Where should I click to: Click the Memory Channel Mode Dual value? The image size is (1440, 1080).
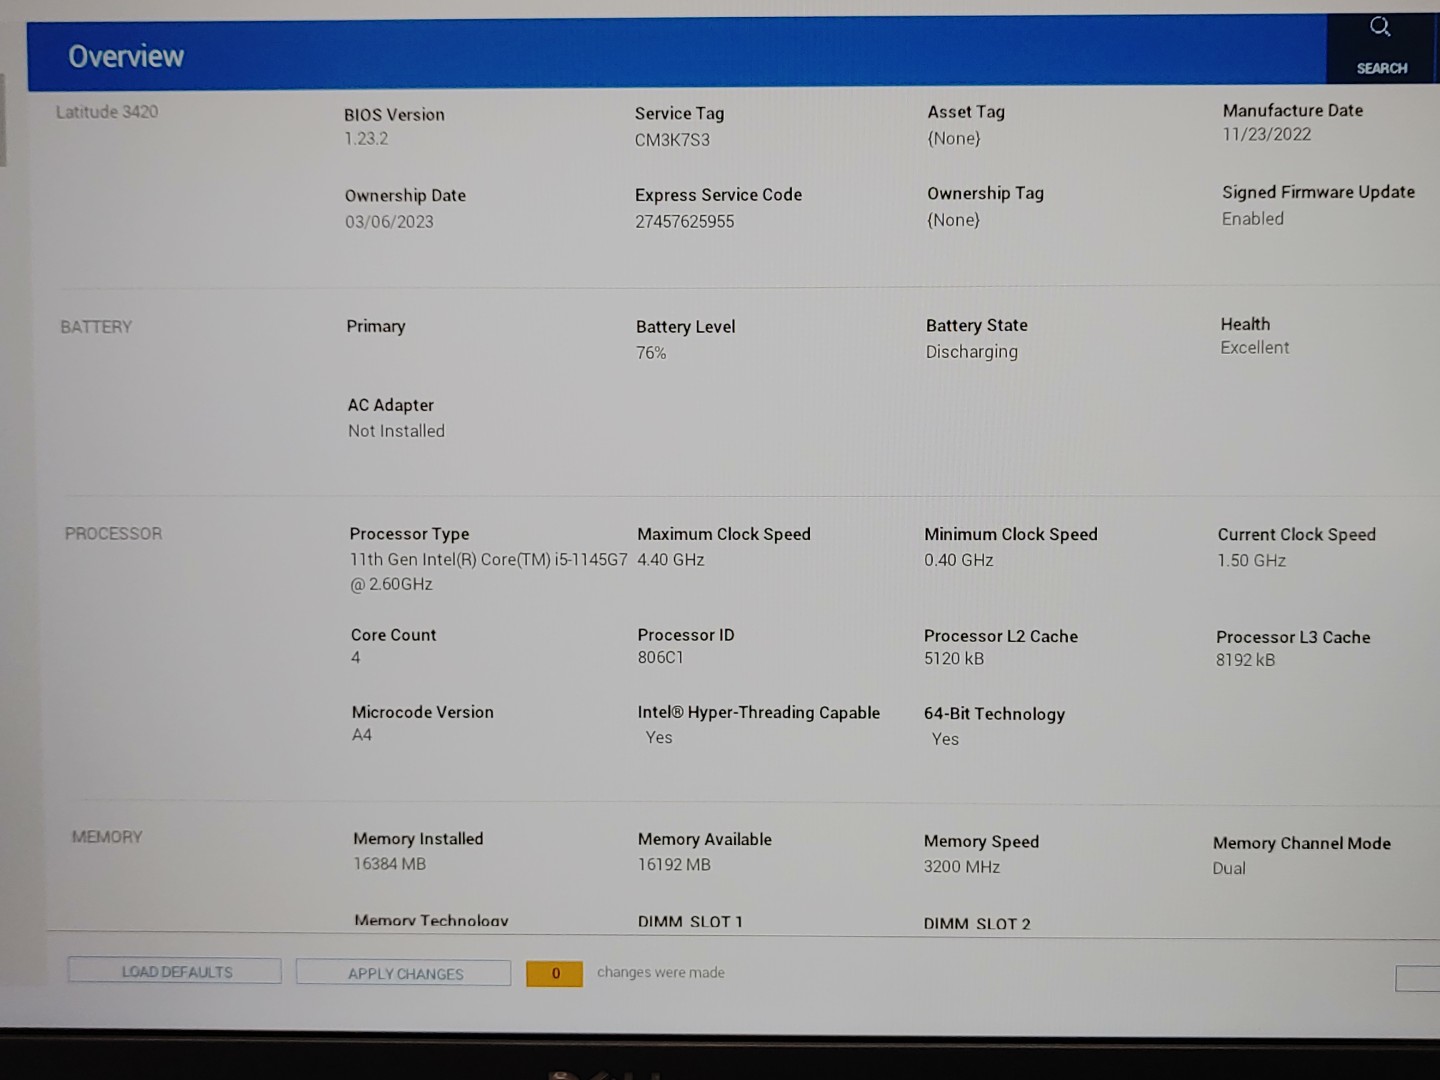(1229, 869)
